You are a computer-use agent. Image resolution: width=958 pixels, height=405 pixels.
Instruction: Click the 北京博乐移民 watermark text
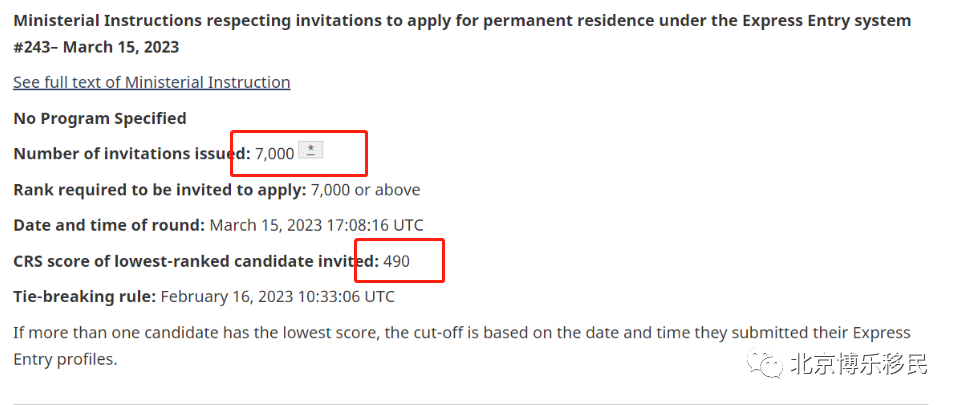(860, 363)
